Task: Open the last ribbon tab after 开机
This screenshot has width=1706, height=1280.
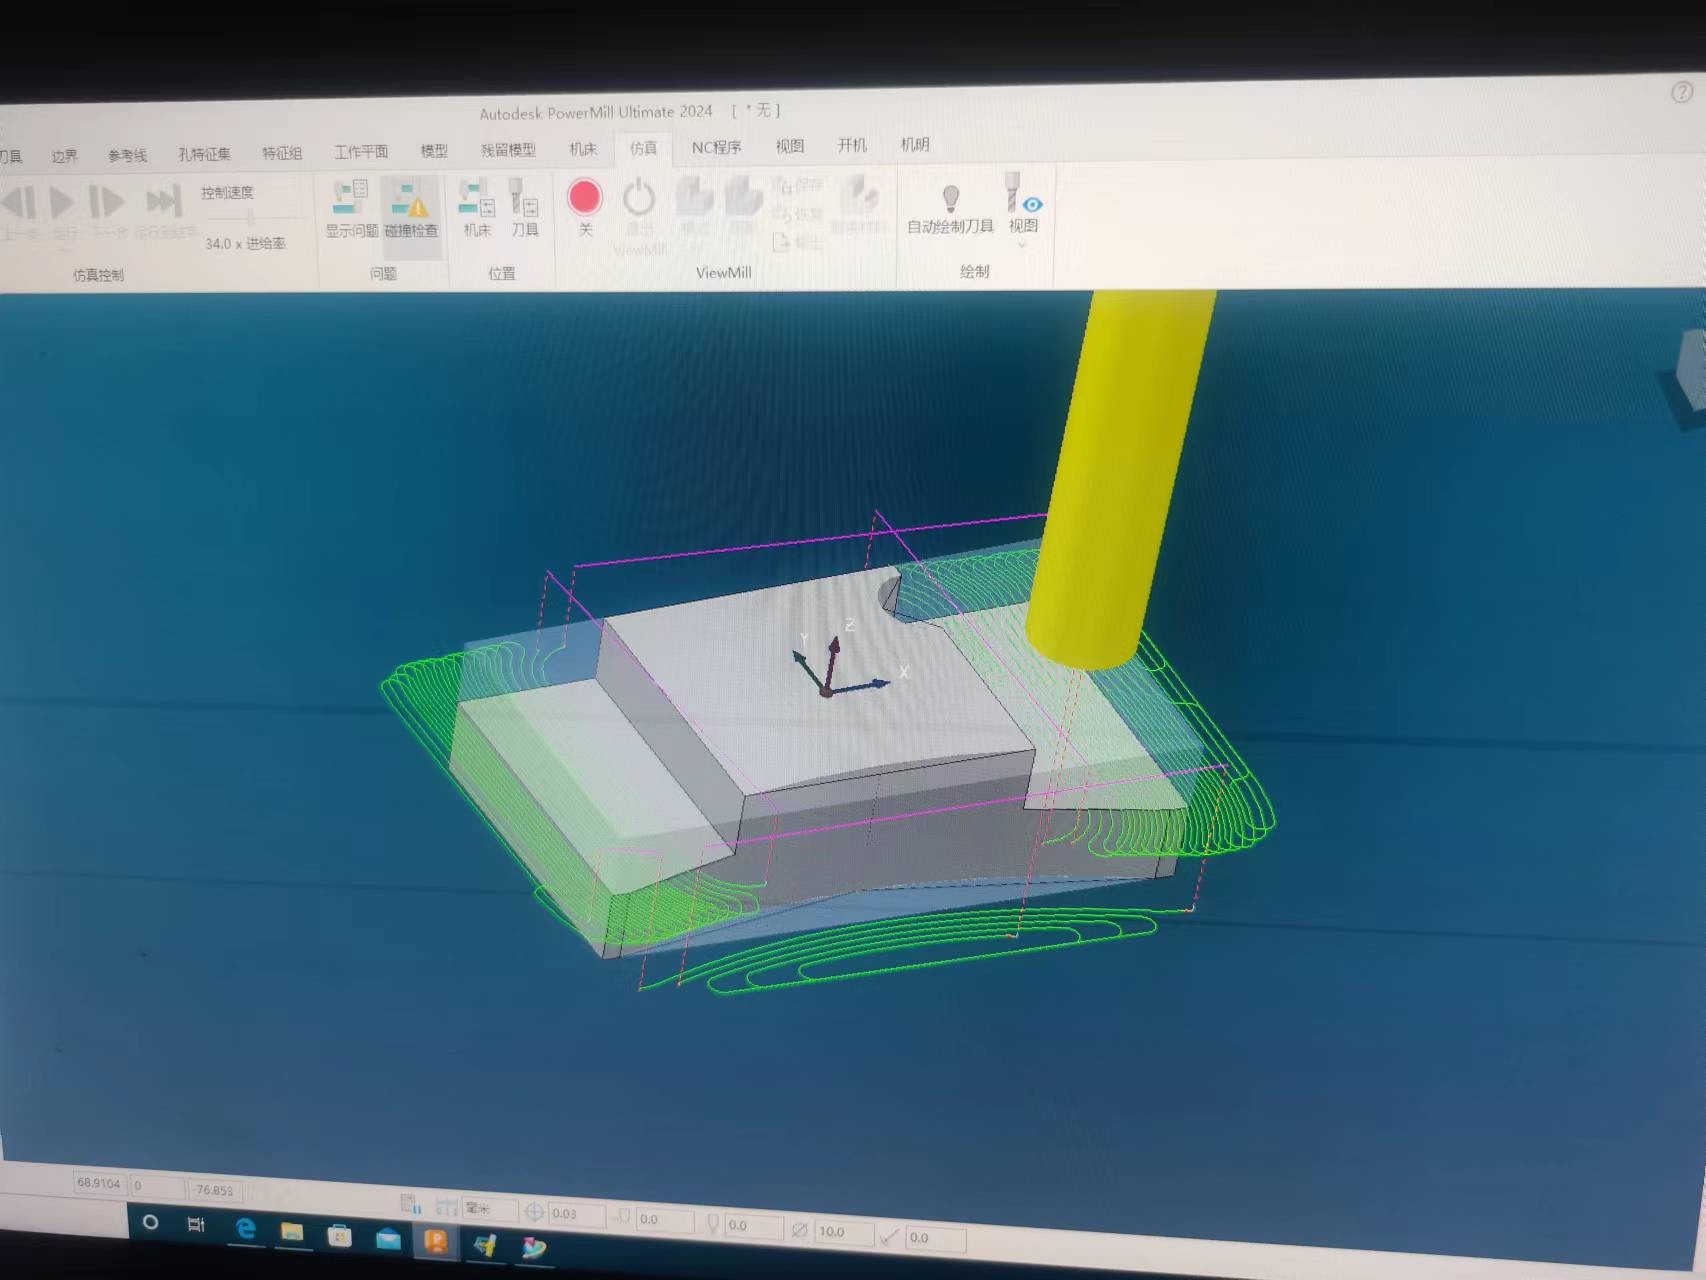Action: coord(915,144)
